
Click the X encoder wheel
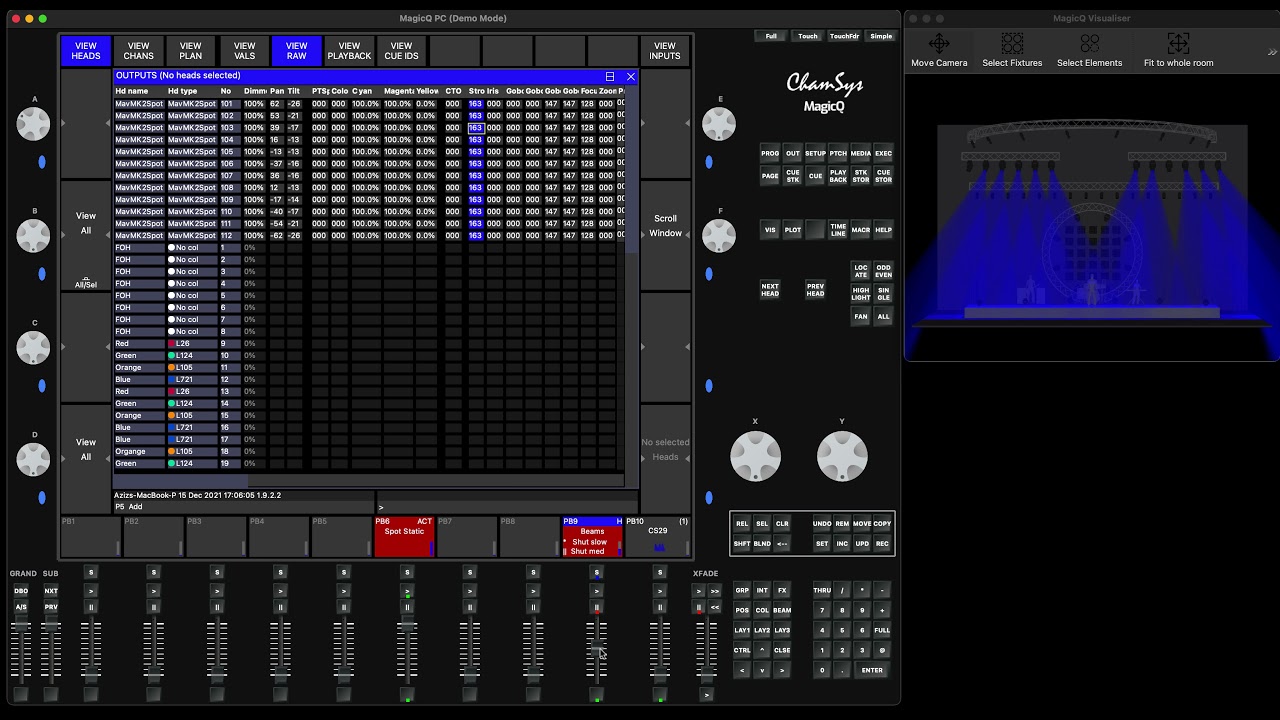pos(755,456)
